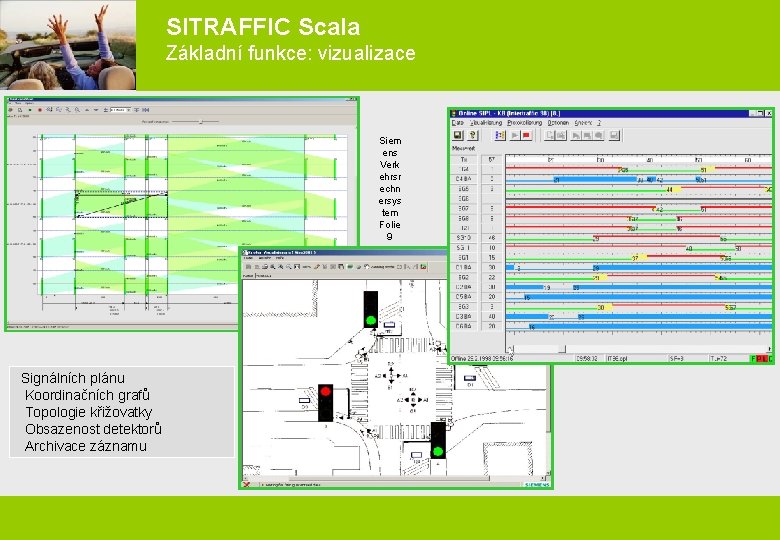Viewport: 780px width, 540px height.
Task: Click the save disk icon in Online SIPL toolbar
Action: [x=458, y=135]
